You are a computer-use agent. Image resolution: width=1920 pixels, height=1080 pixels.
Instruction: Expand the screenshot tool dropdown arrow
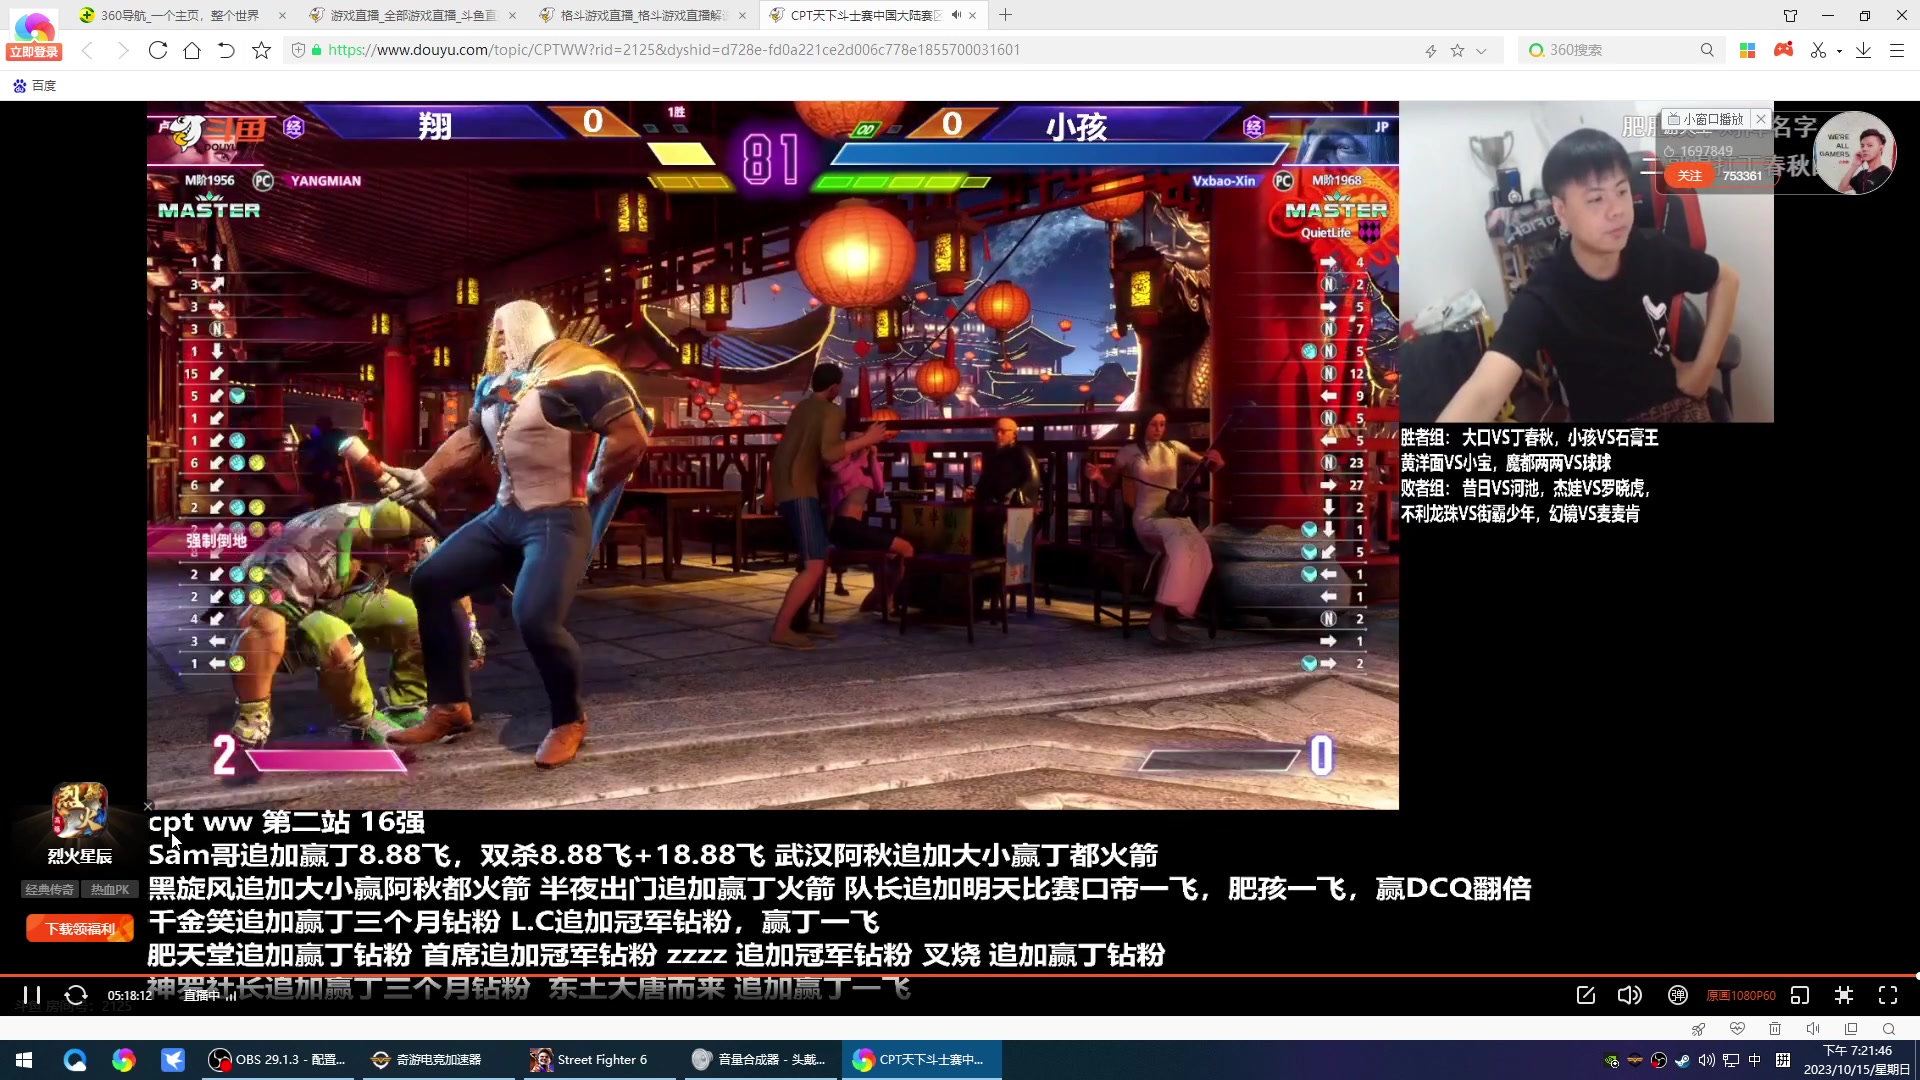1839,51
